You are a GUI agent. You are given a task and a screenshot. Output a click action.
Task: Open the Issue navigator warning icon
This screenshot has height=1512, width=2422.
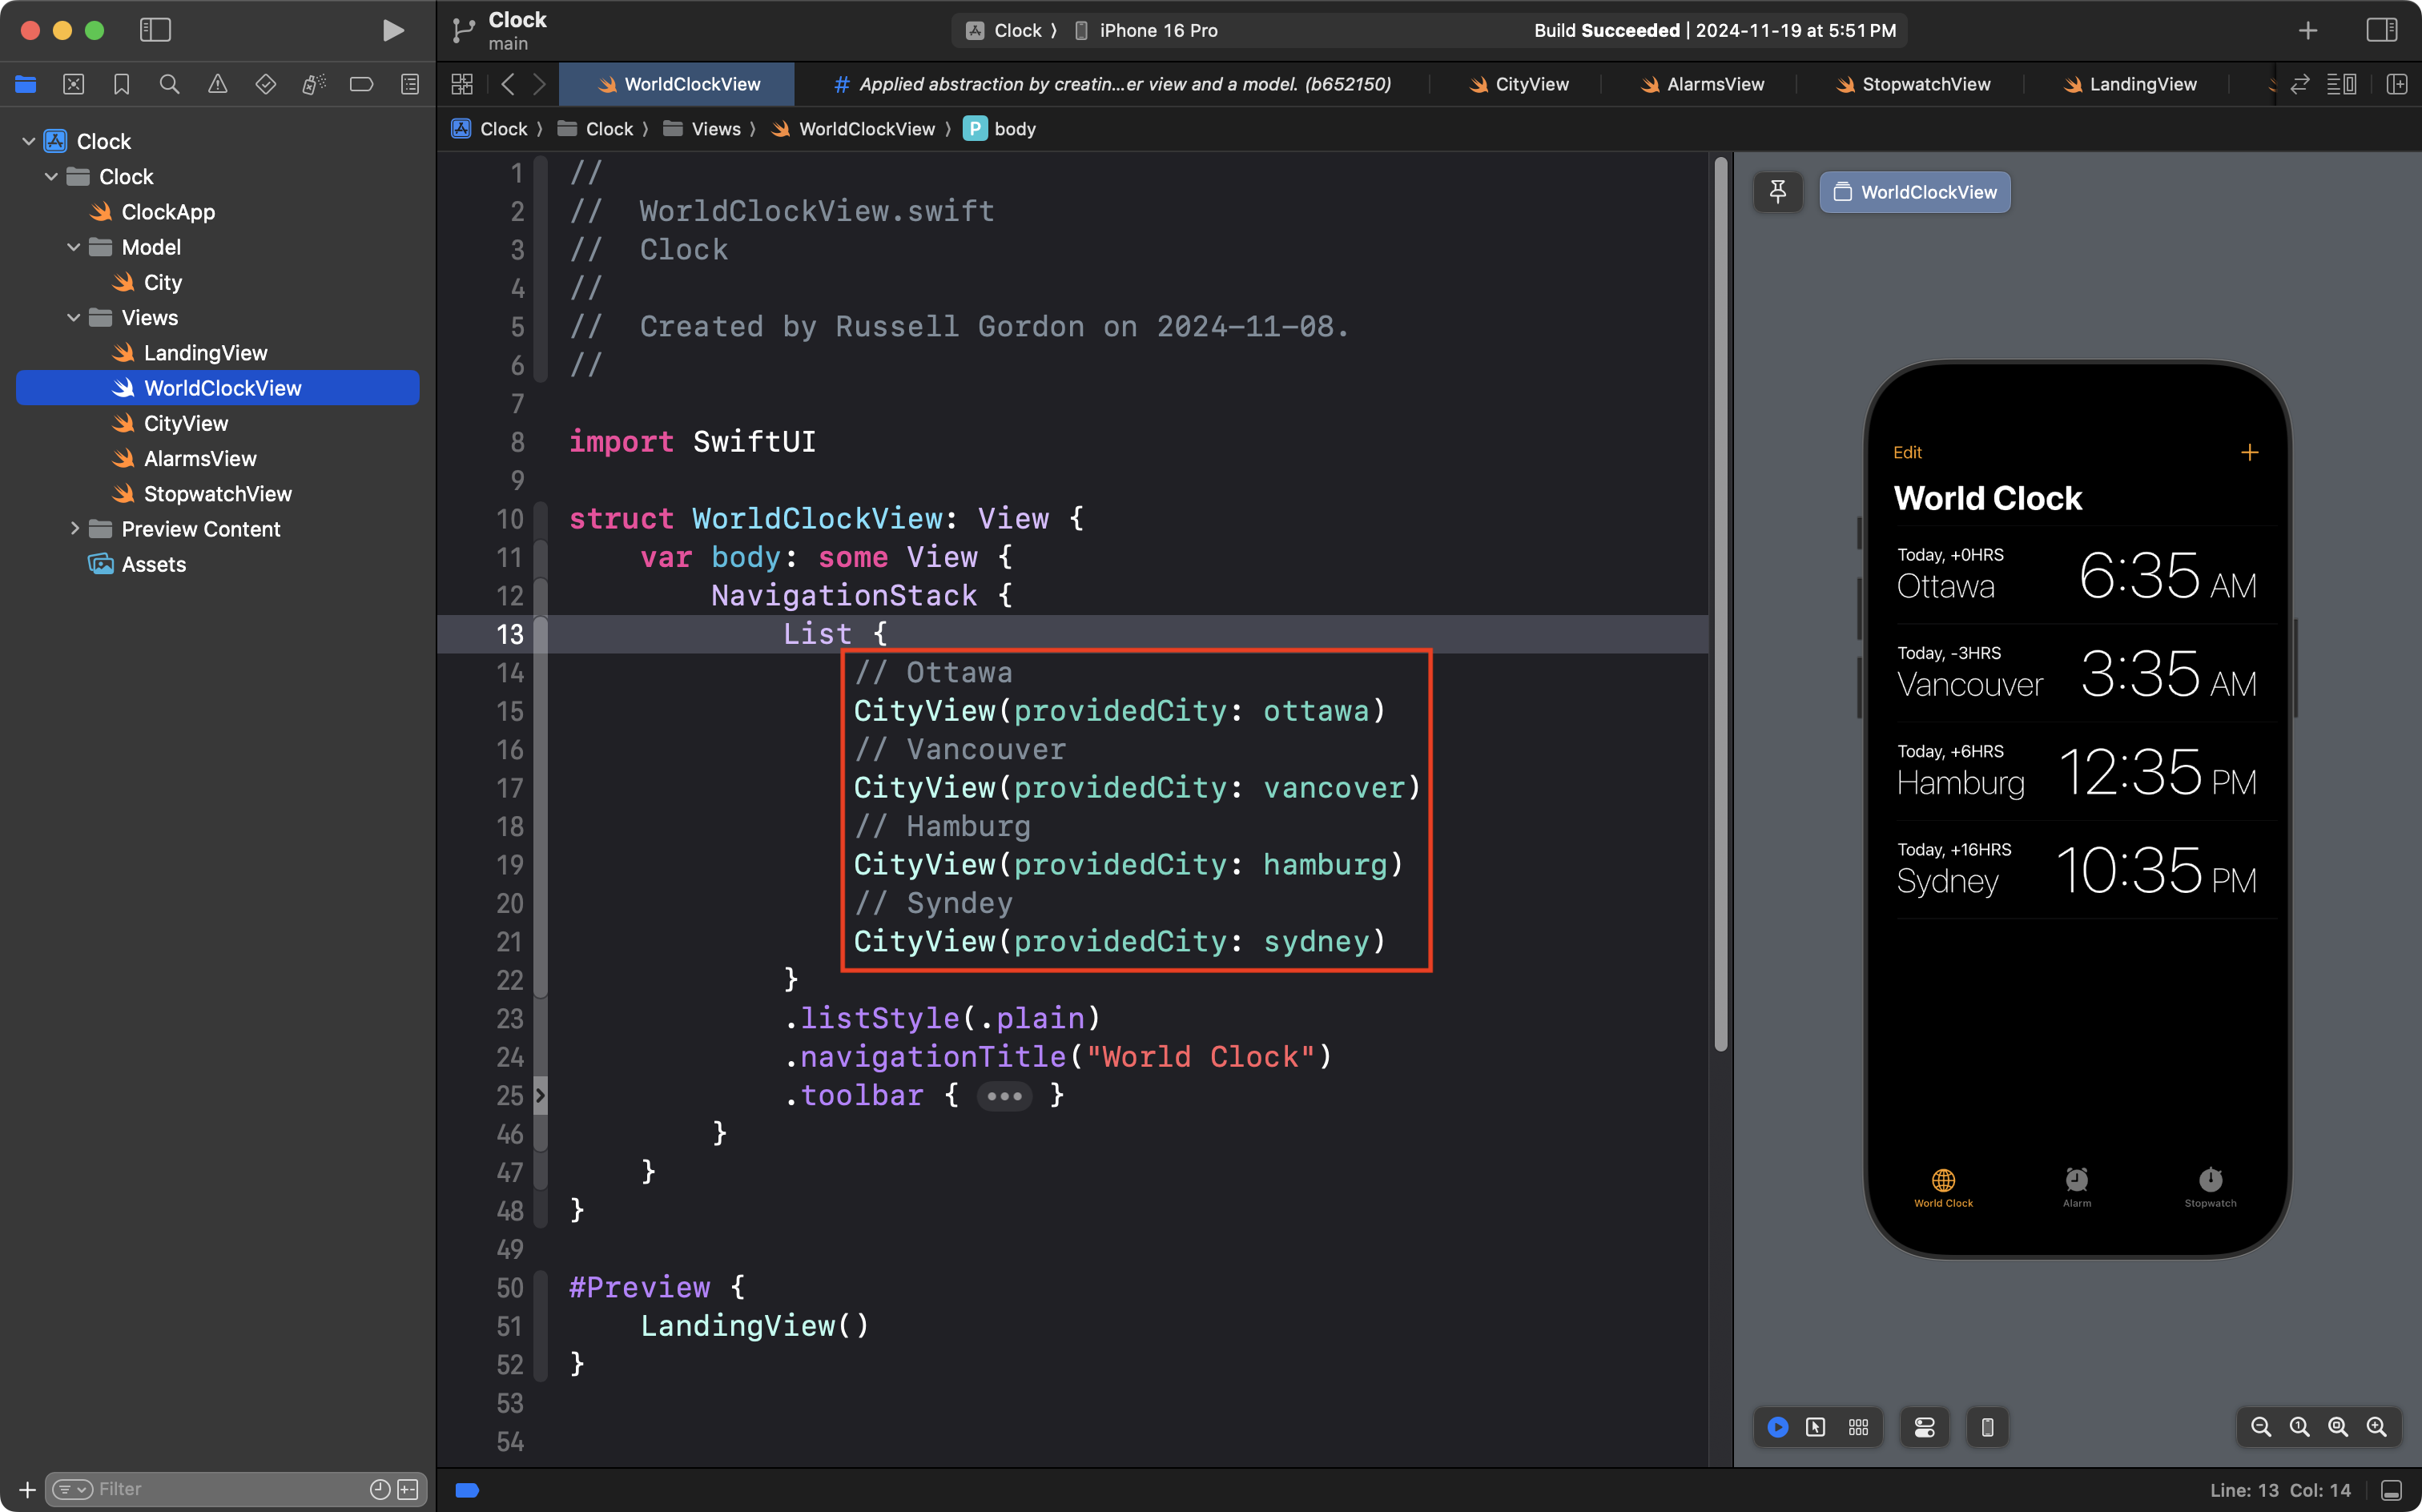coord(217,85)
